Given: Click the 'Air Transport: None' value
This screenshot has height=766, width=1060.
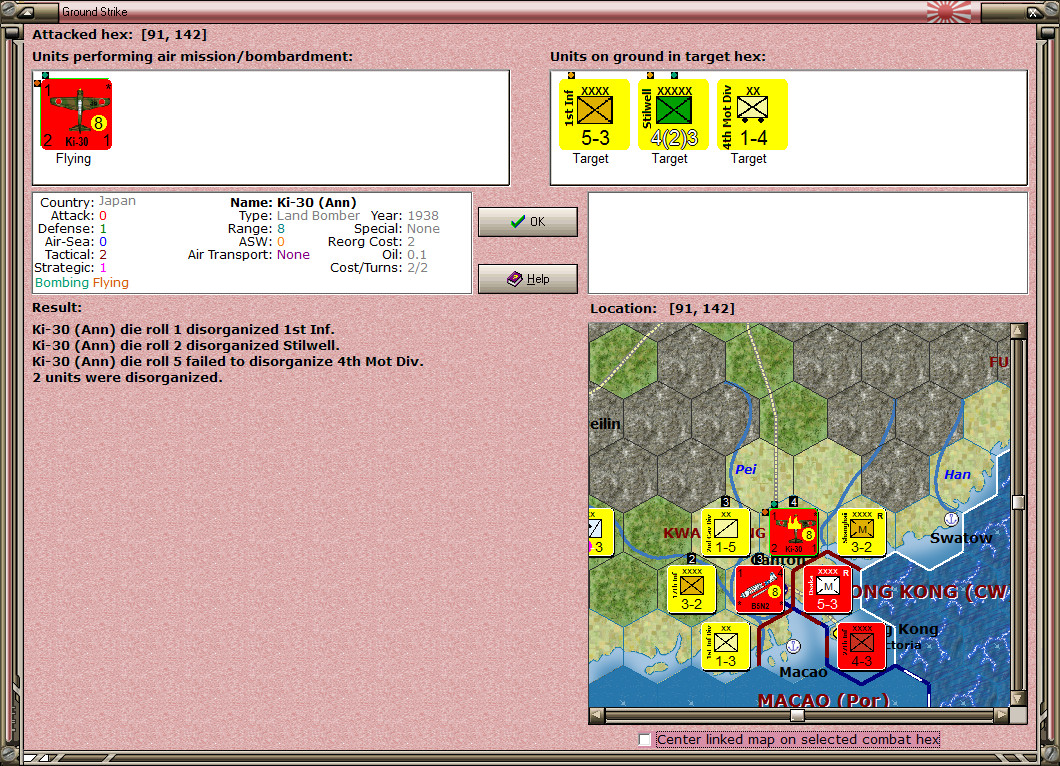Looking at the screenshot, I should [293, 255].
